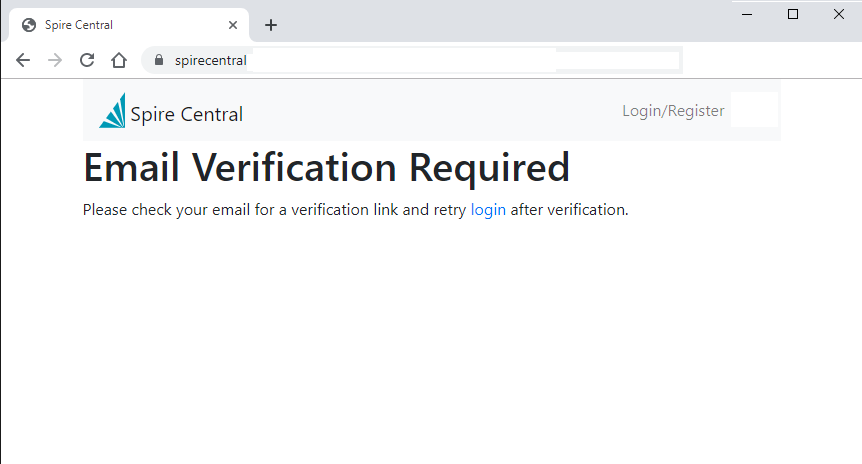Open a new tab with plus button

tap(271, 25)
